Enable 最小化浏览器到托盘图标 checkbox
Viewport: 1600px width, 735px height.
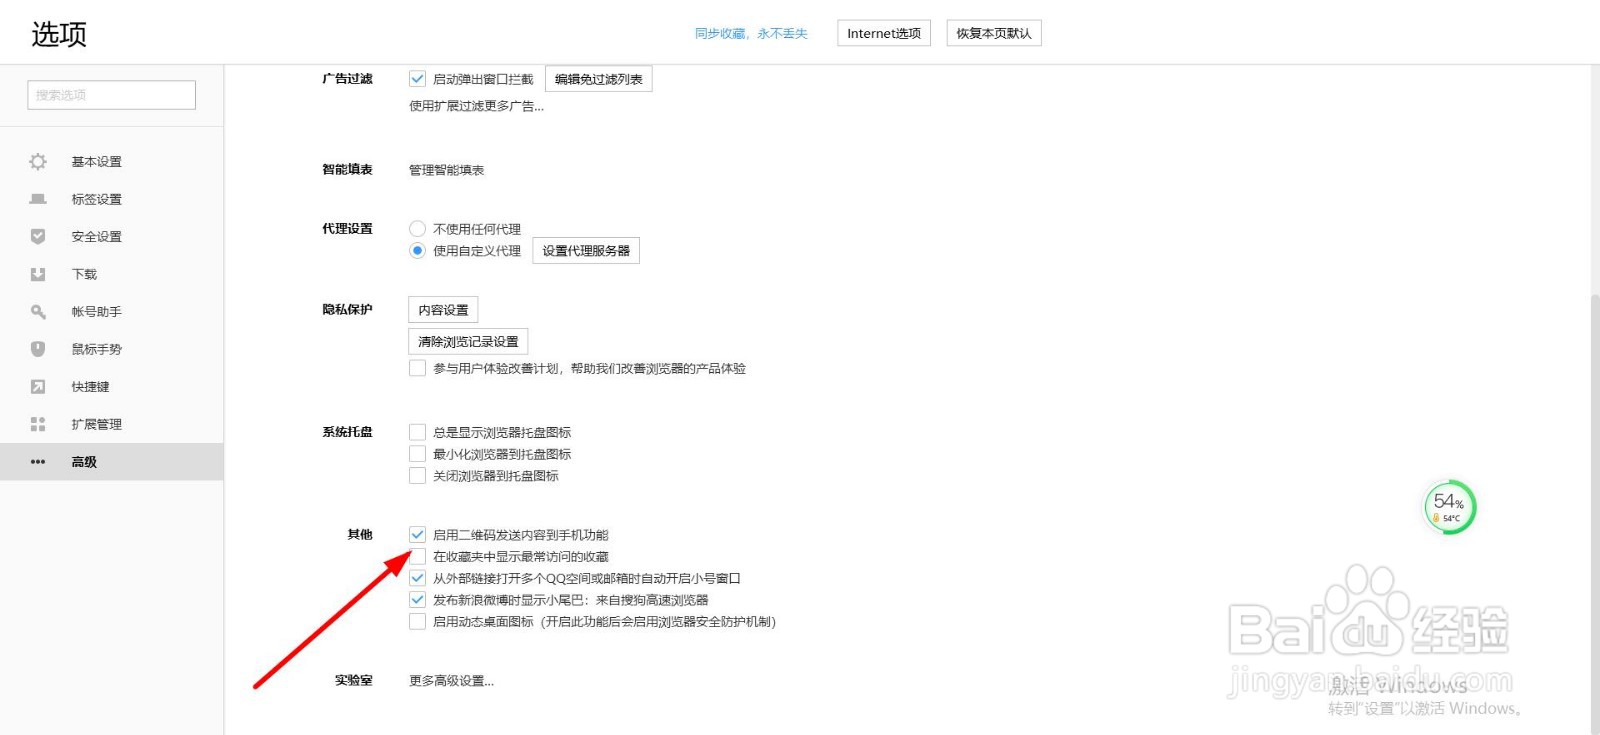point(418,454)
